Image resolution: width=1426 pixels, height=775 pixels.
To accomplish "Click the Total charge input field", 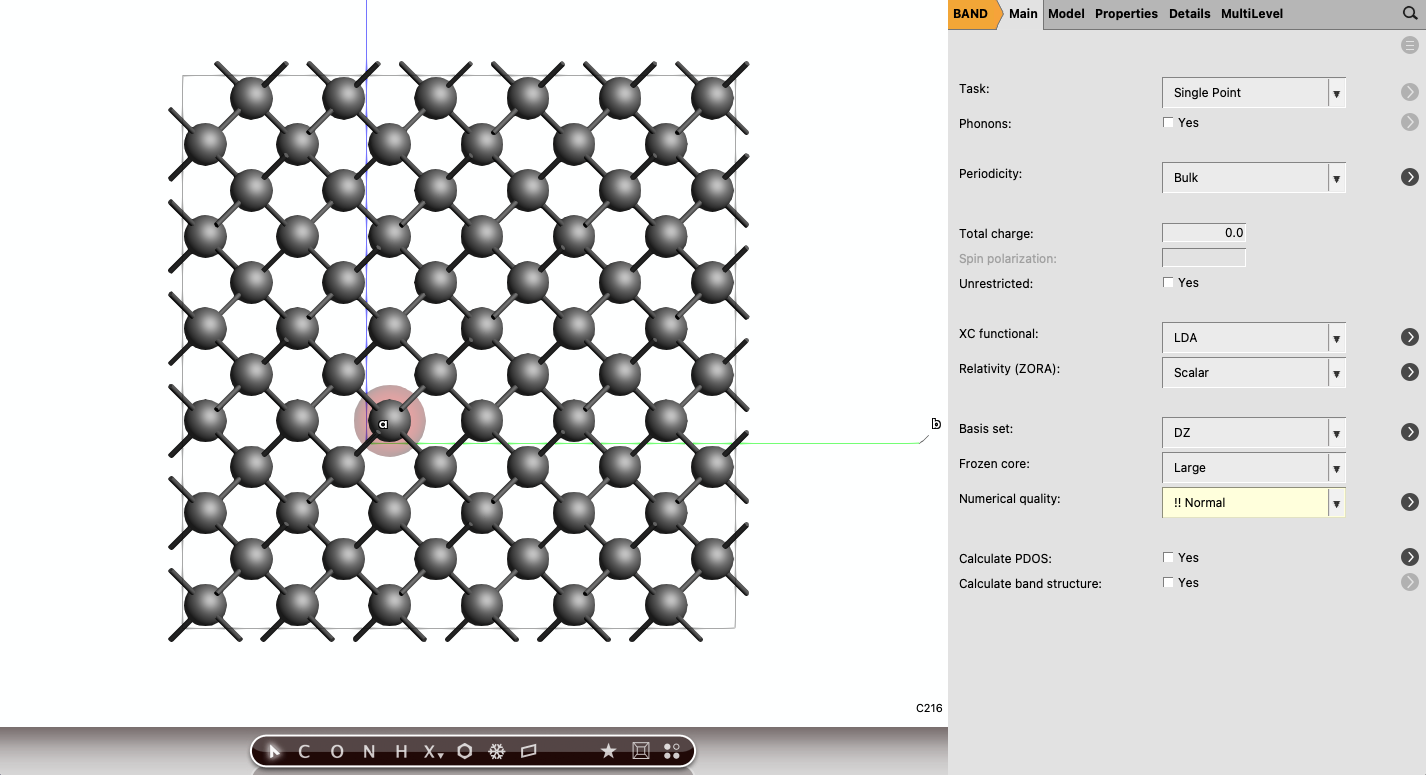I will (x=1204, y=233).
